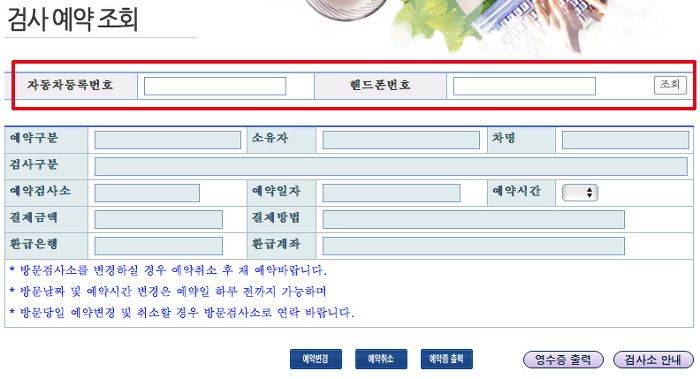The width and height of the screenshot is (700, 379).
Task: Focus the 소유자 field
Action: 401,140
